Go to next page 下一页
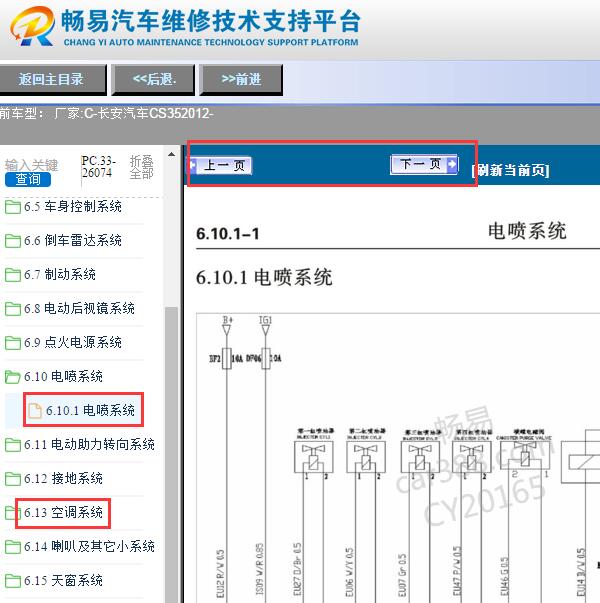Screen dimensions: 600x603 tap(423, 165)
